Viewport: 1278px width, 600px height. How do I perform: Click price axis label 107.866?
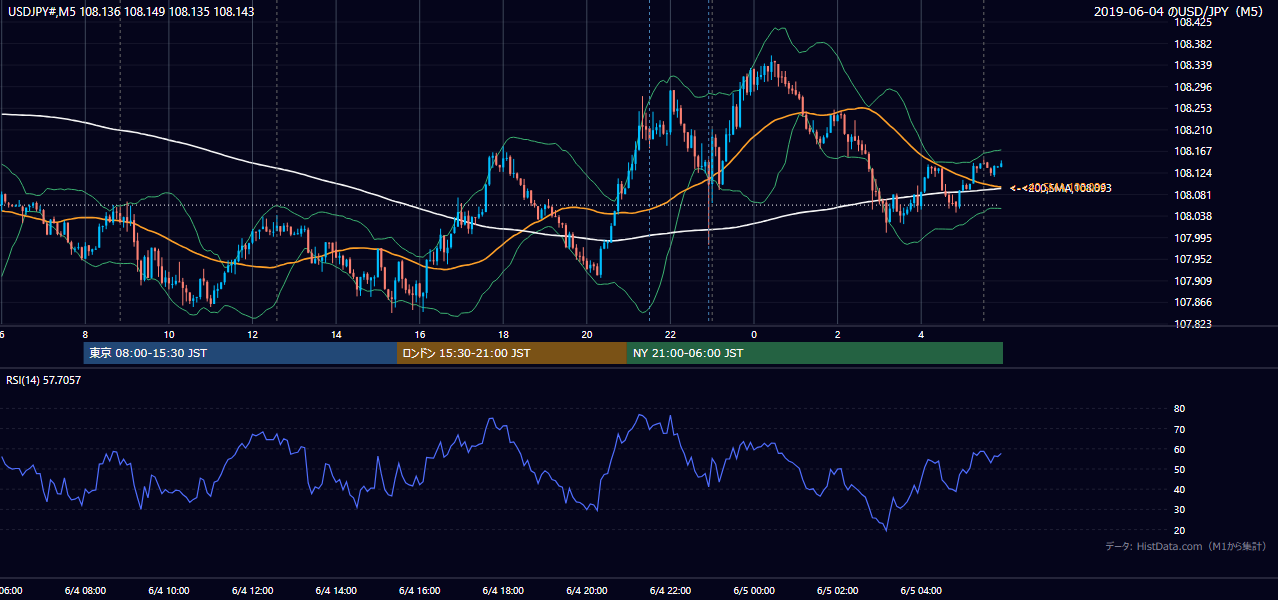(1192, 302)
